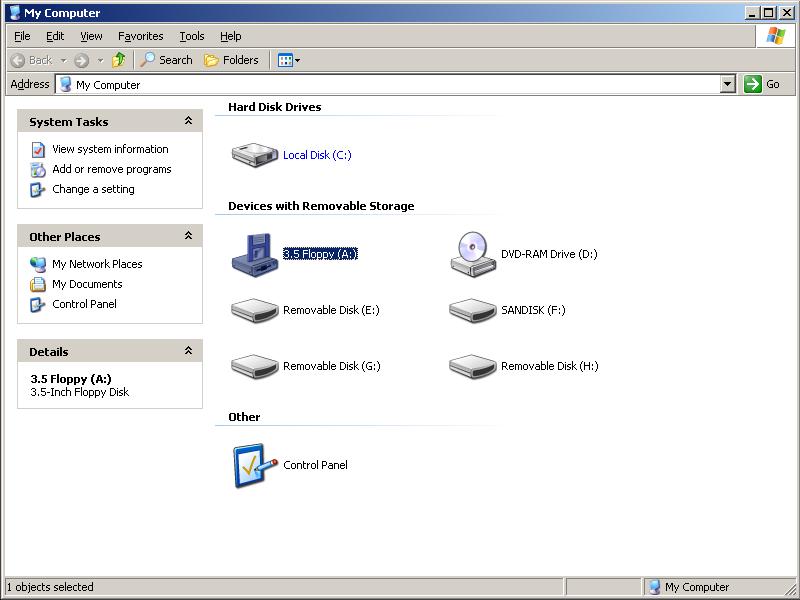
Task: Click the Go arrow button
Action: (753, 84)
